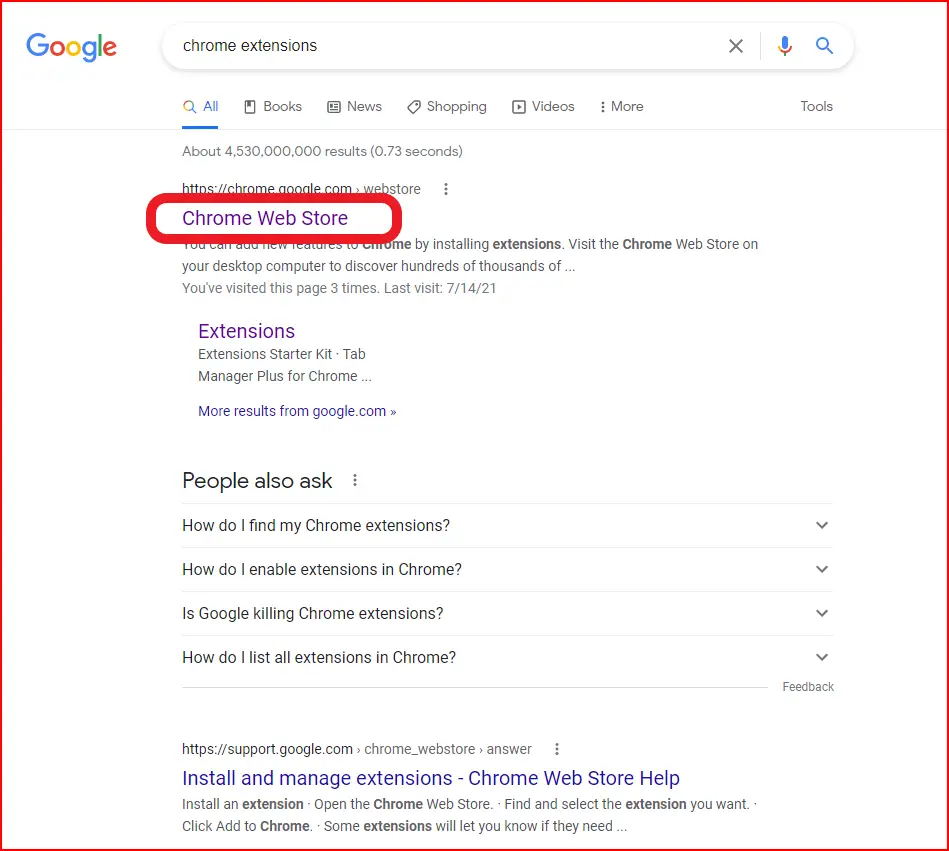Open the Chrome Web Store result

tap(265, 218)
